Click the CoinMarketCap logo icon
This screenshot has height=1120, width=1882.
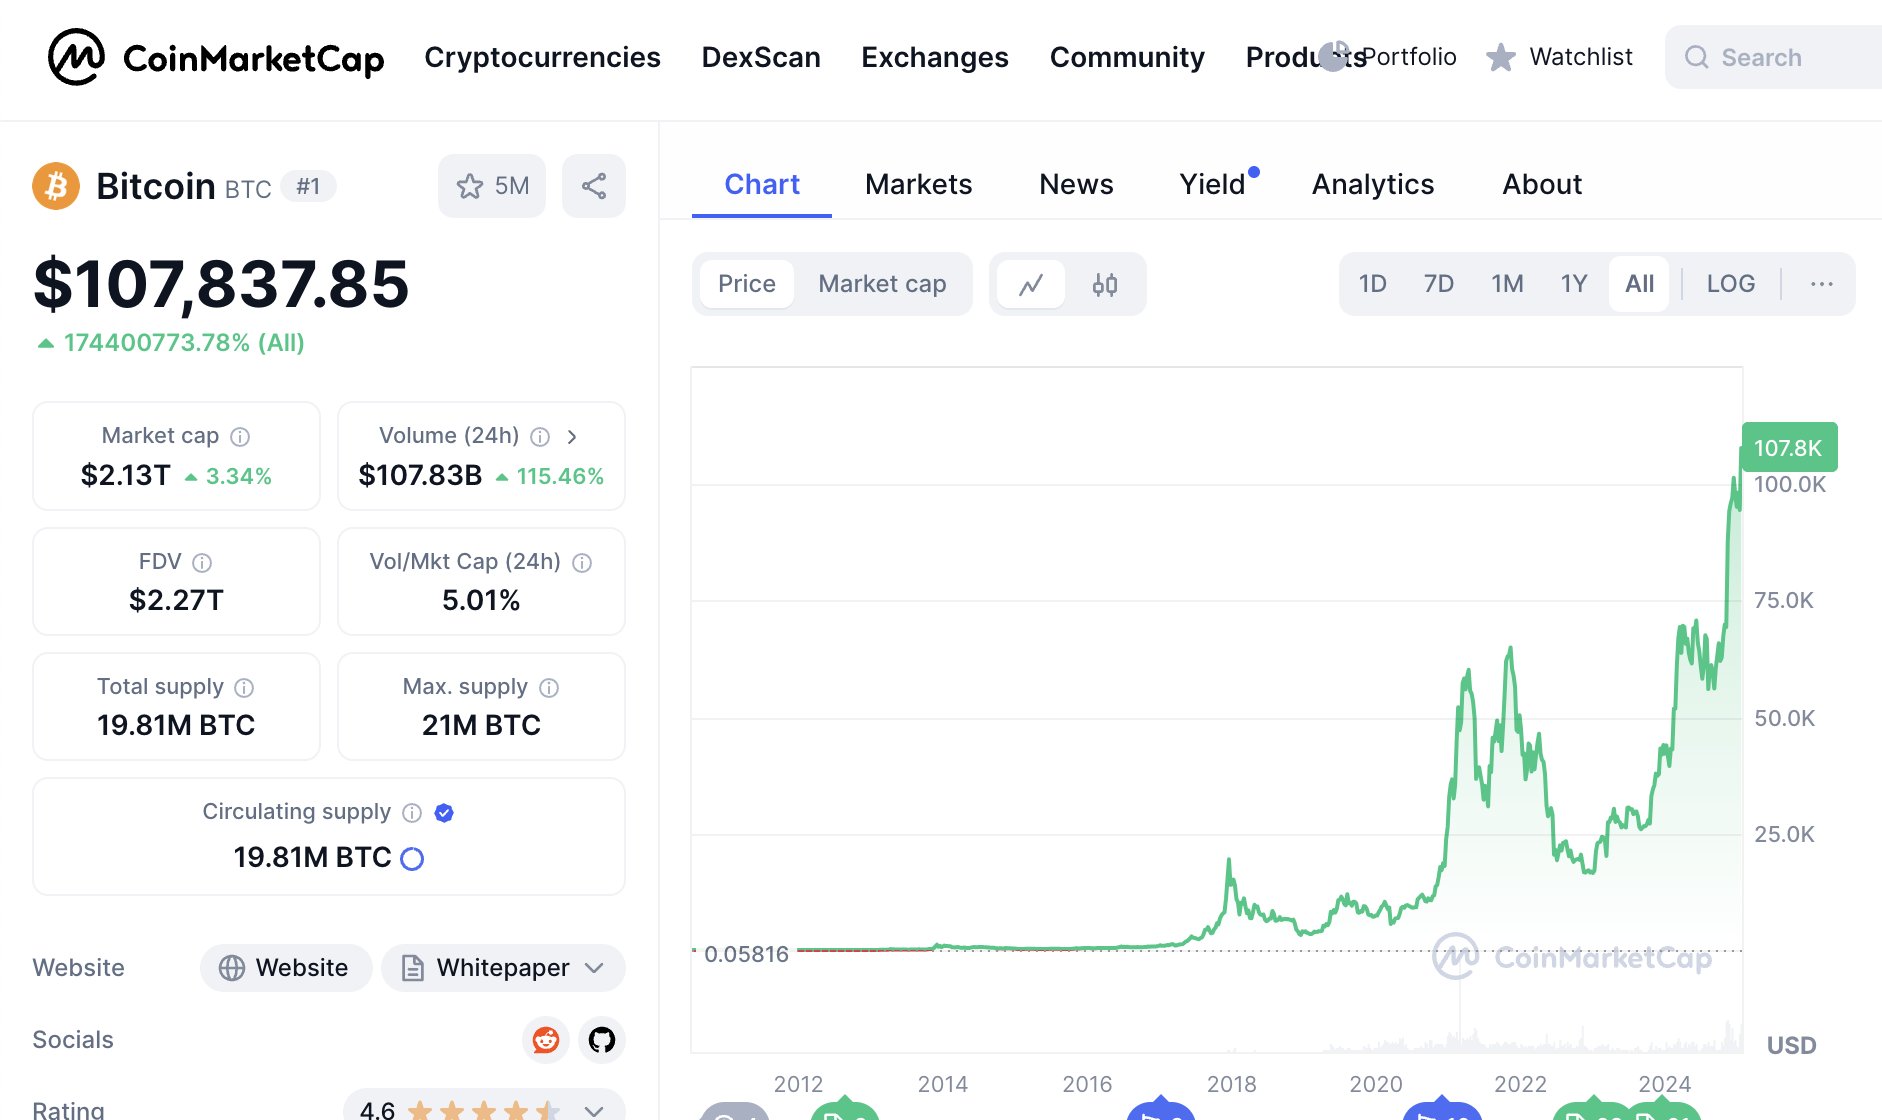coord(76,57)
